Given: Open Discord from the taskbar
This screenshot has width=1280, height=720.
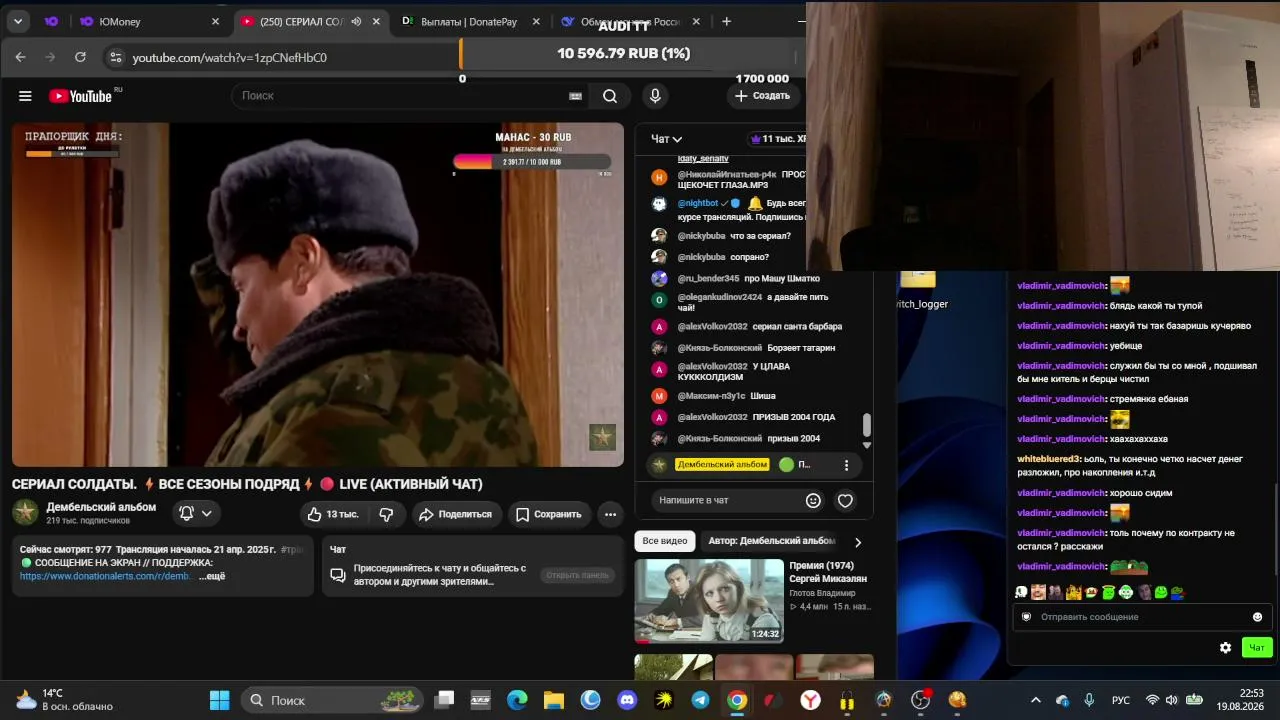Looking at the screenshot, I should 627,700.
